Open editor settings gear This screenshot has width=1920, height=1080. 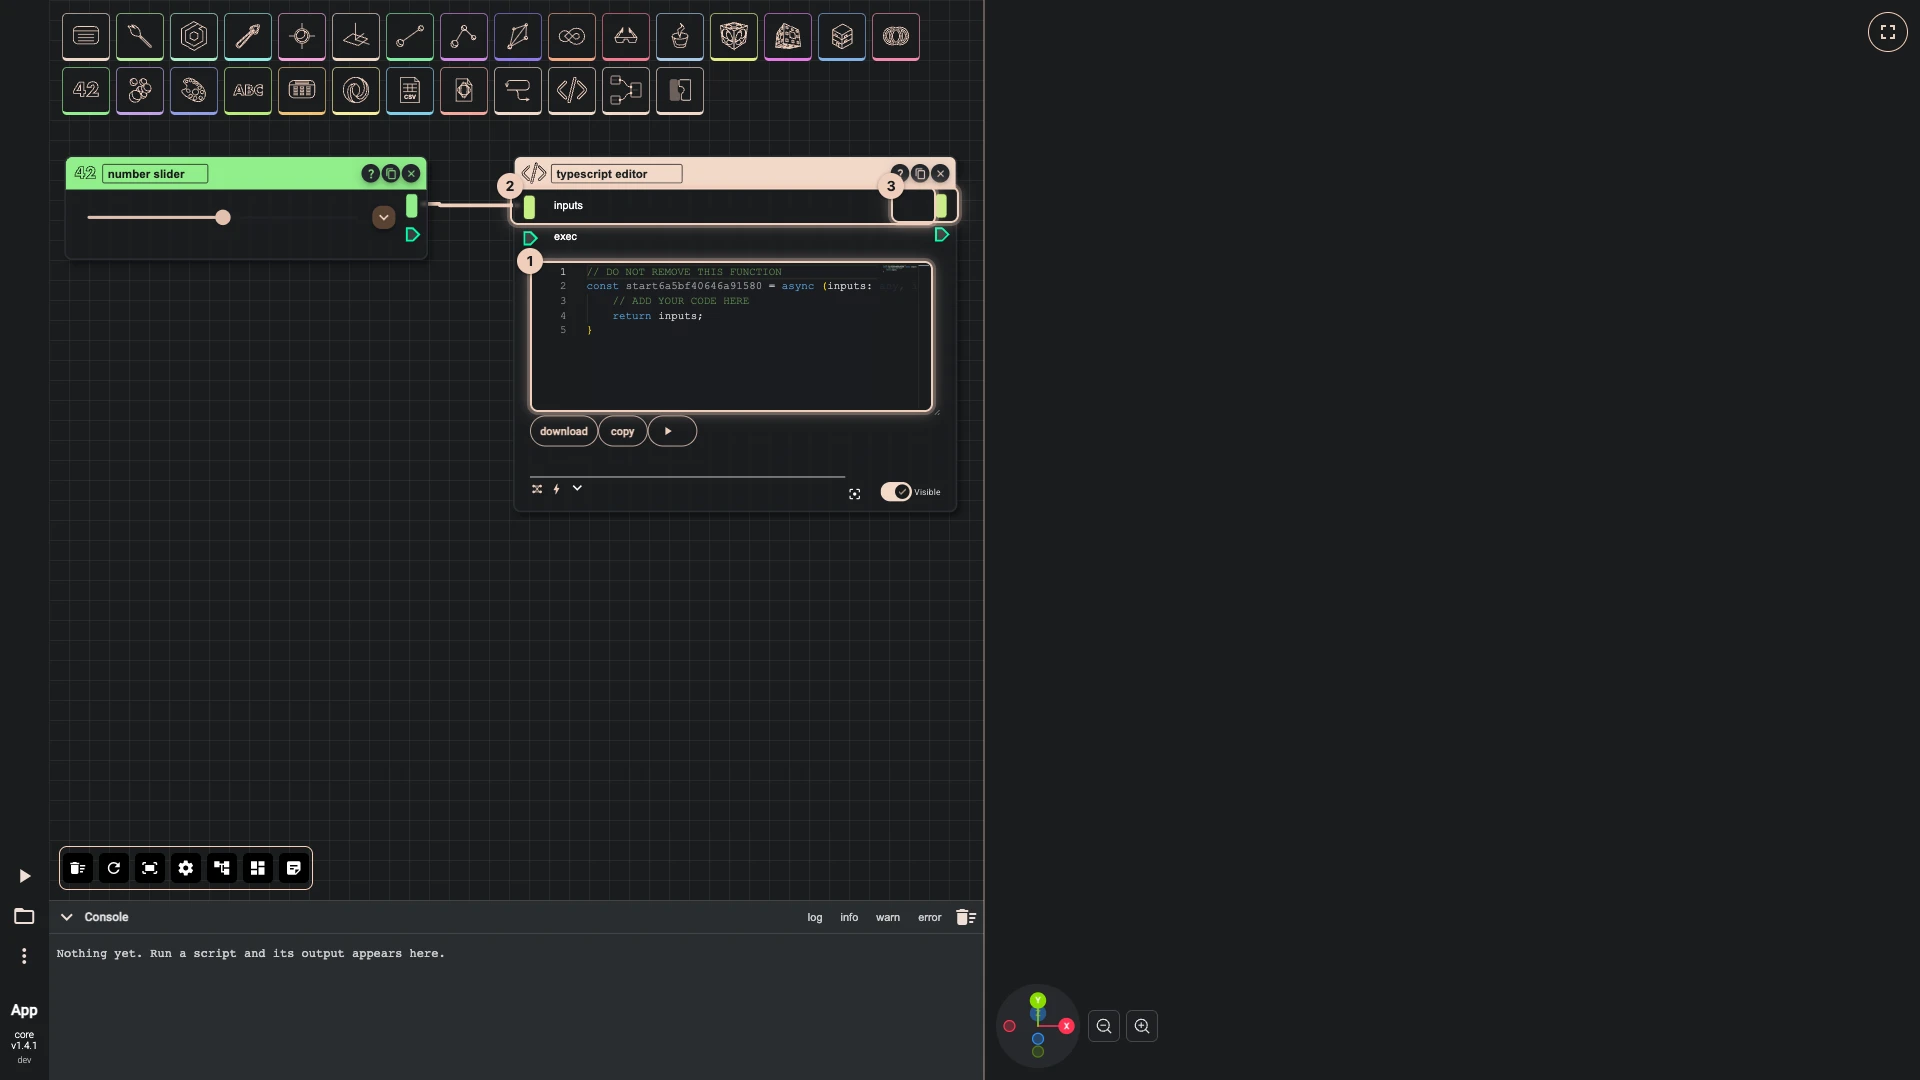(x=186, y=868)
